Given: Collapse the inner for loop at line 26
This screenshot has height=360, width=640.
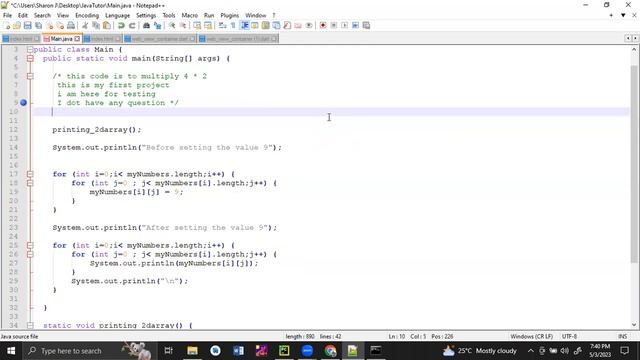Looking at the screenshot, I should coord(30,254).
